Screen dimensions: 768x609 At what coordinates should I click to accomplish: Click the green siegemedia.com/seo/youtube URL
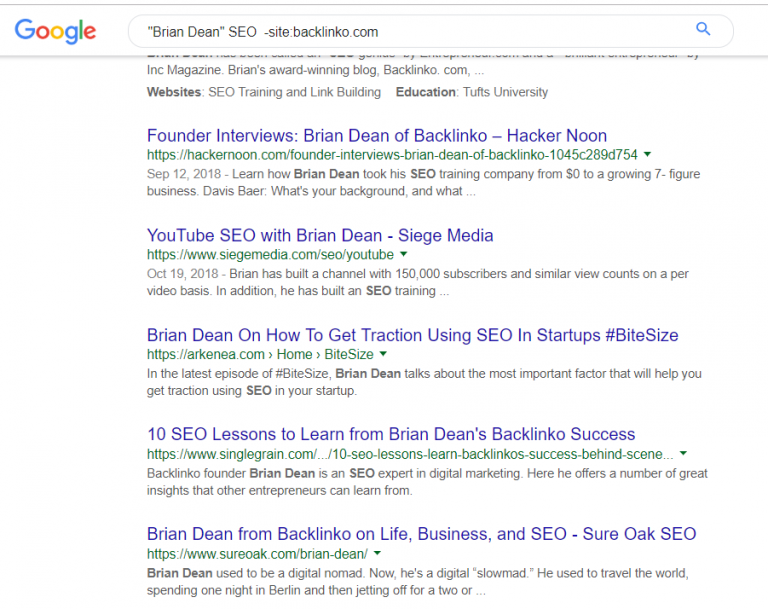tap(270, 255)
